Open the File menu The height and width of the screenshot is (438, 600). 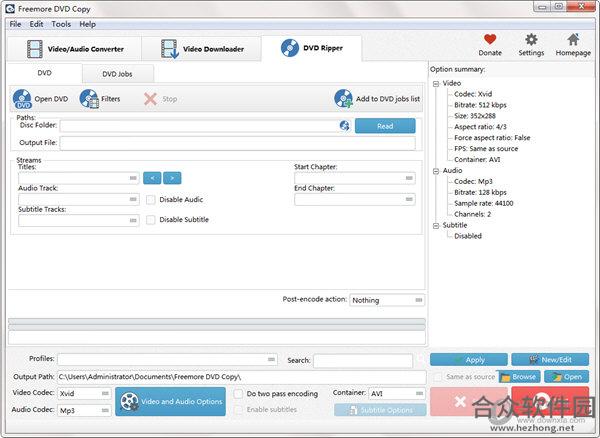(15, 24)
